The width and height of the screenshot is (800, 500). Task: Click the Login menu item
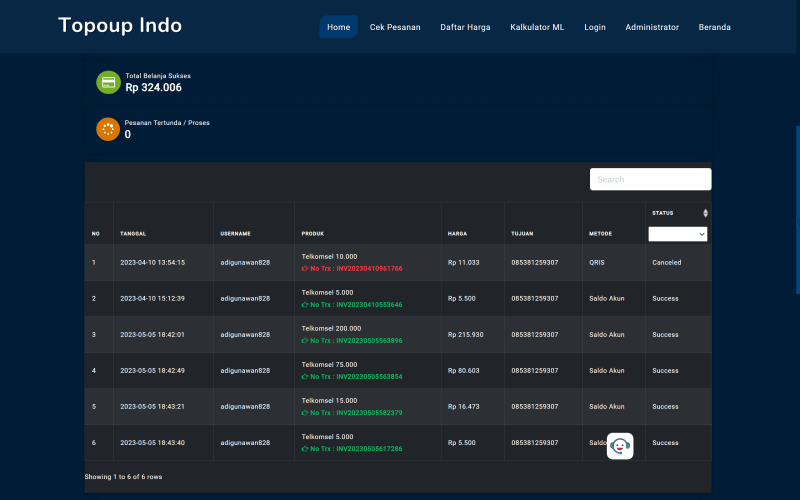click(x=595, y=27)
